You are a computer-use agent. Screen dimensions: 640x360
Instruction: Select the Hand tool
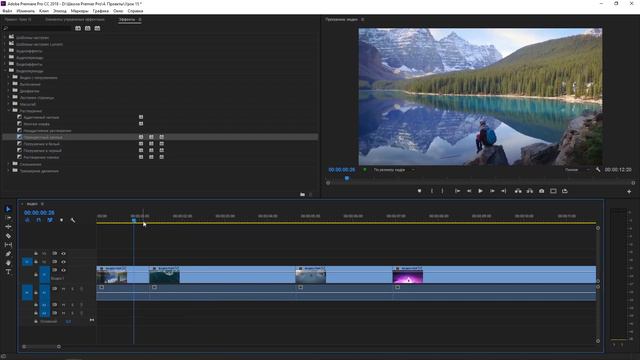pos(8,263)
